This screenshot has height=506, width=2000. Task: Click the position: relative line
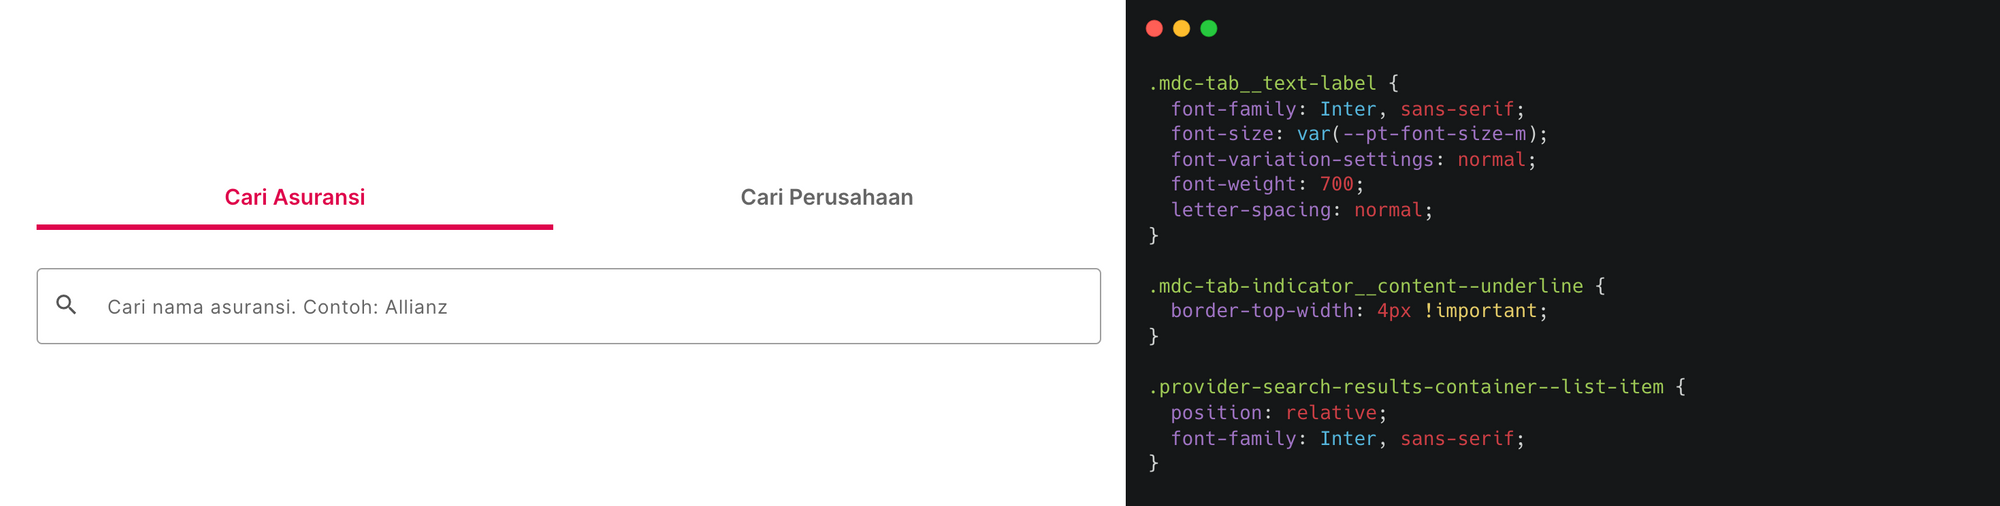[x=1279, y=413]
